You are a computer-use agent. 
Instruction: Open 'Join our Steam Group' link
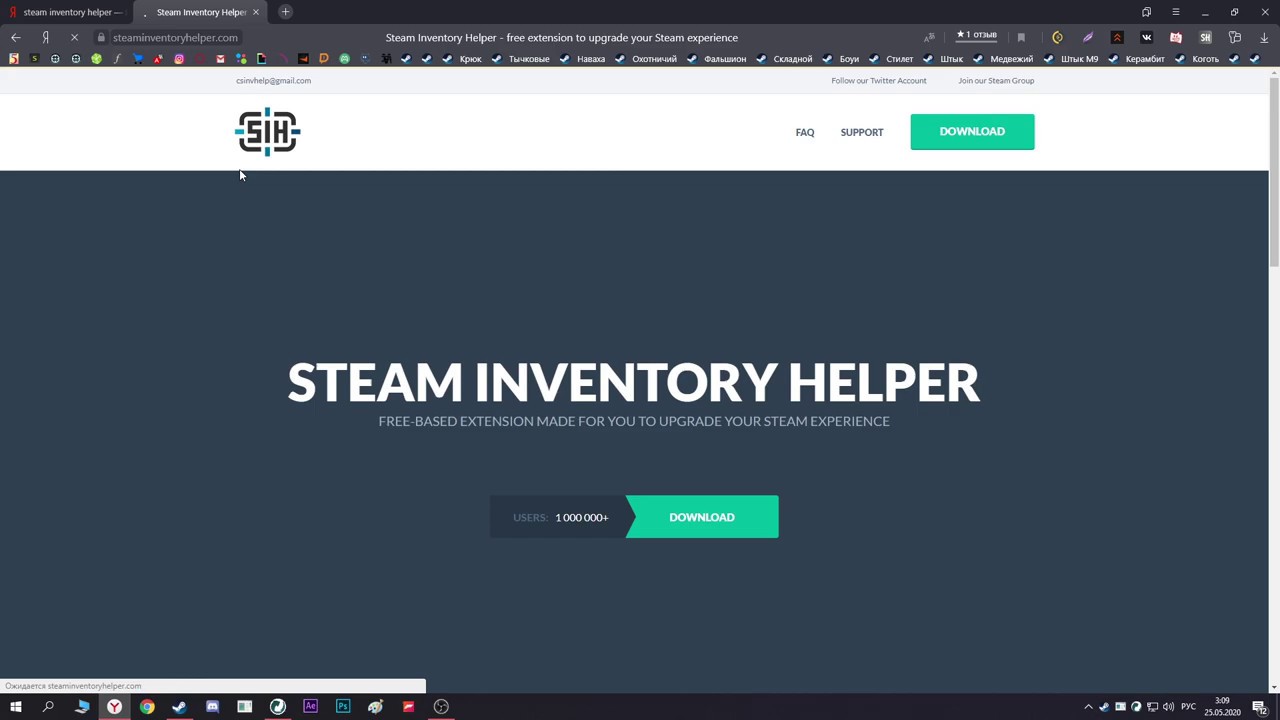pos(996,80)
